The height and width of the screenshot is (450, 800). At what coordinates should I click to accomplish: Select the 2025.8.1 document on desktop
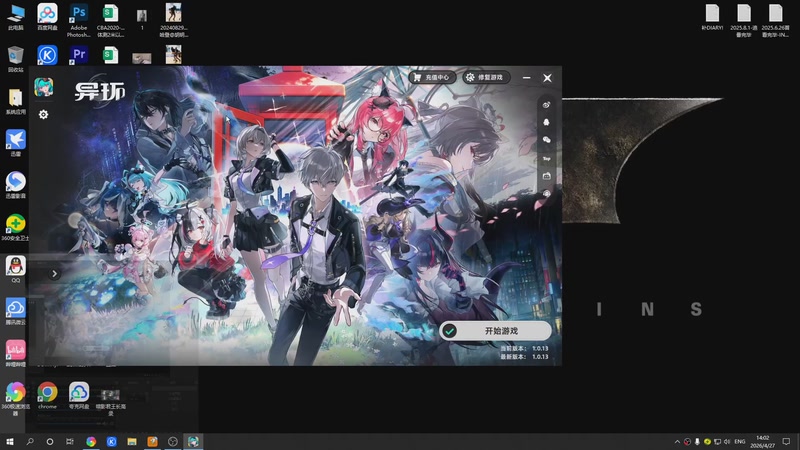pos(744,20)
